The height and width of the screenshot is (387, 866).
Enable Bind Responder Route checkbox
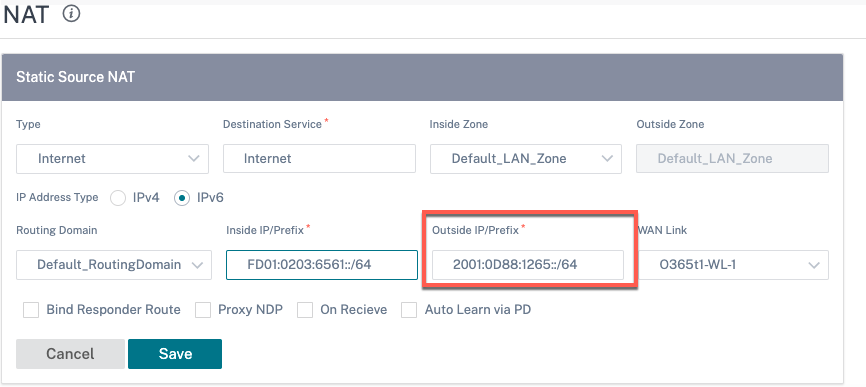click(31, 310)
